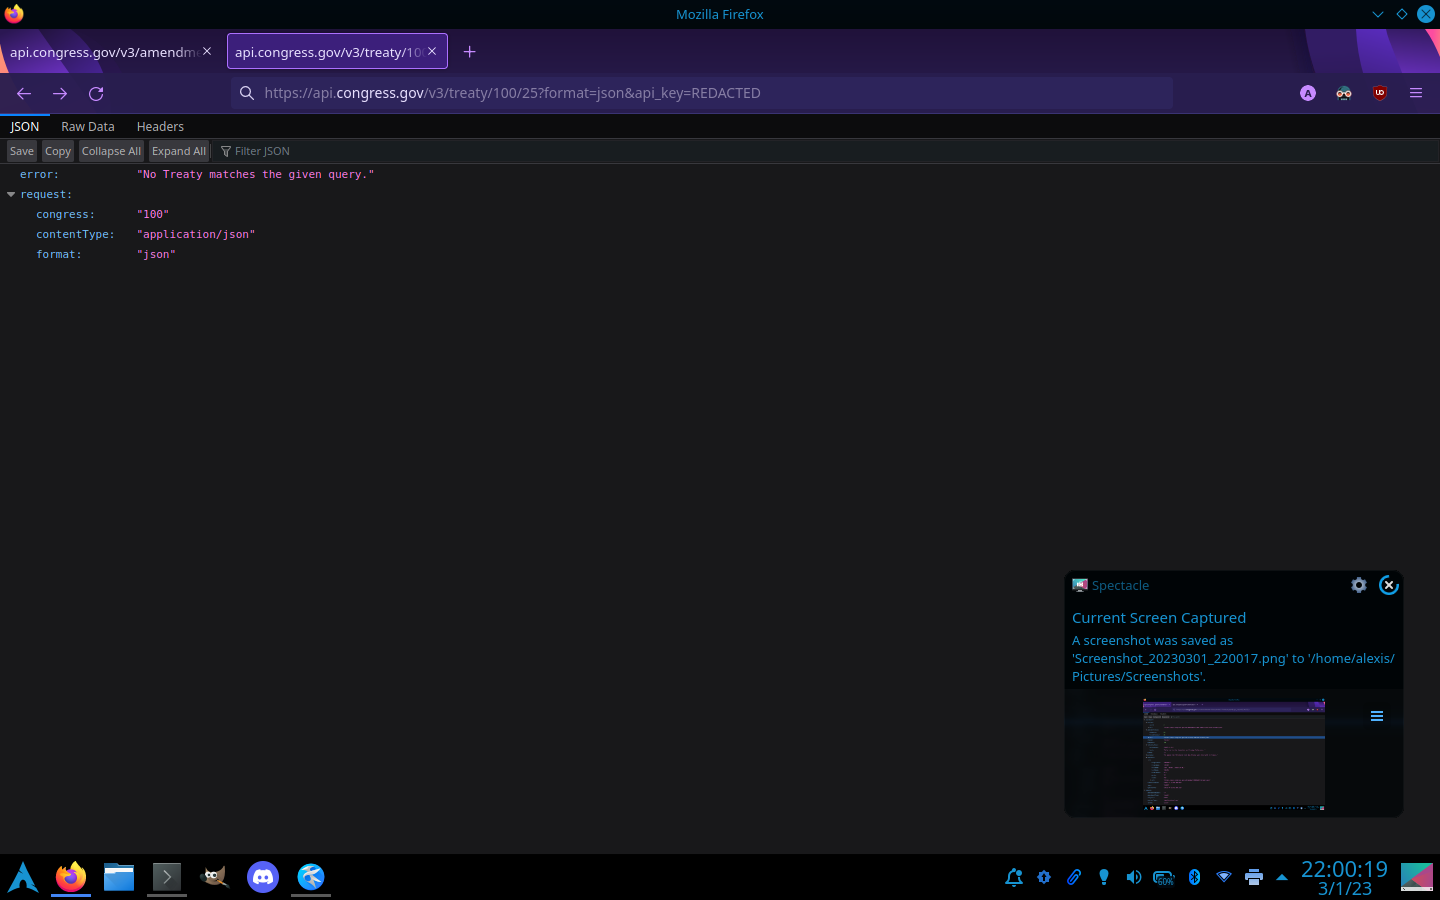Image resolution: width=1440 pixels, height=900 pixels.
Task: Switch to the Headers tab
Action: [160, 126]
